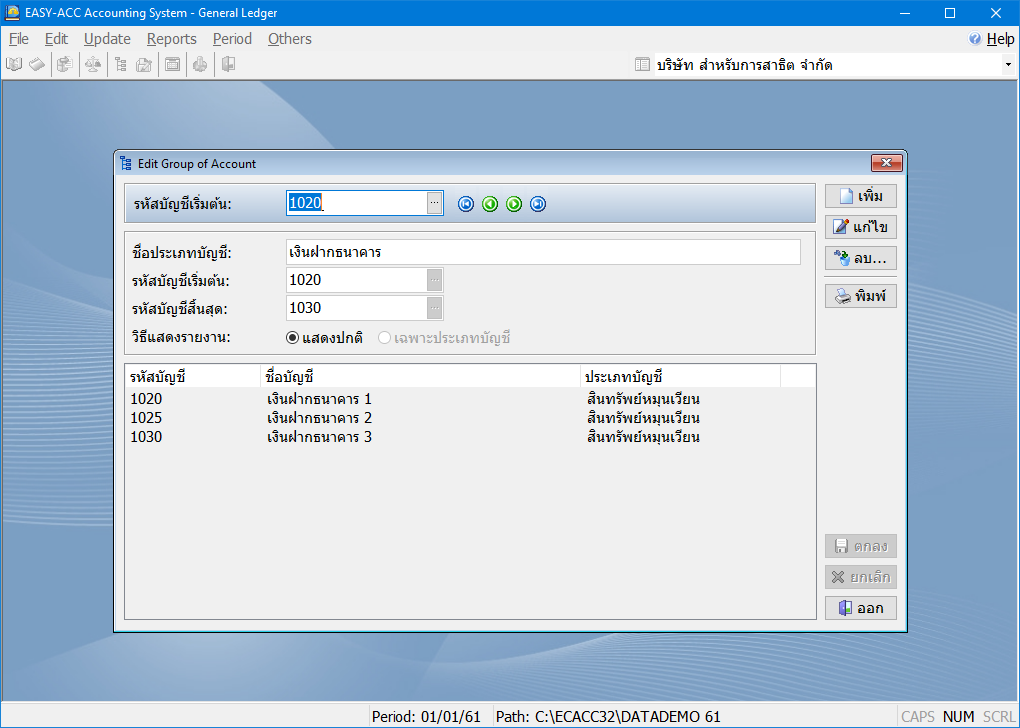Click the ออก (Exit) button
The width and height of the screenshot is (1020, 728).
860,607
